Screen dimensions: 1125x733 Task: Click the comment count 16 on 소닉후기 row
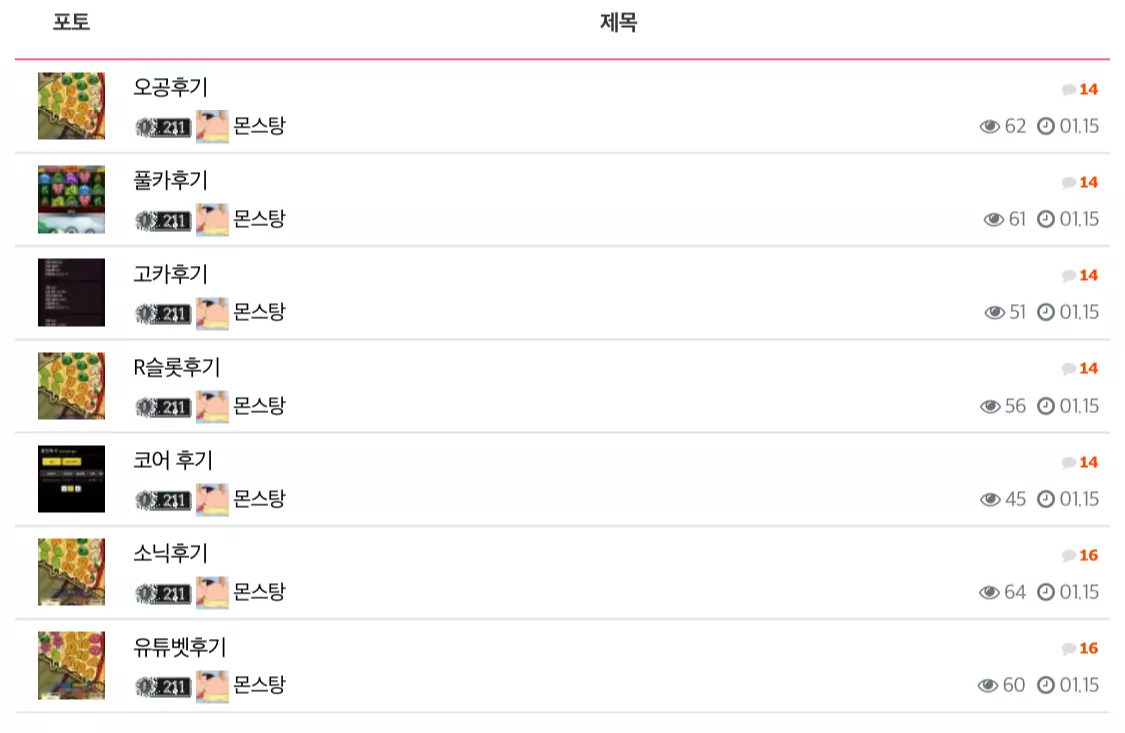click(x=1088, y=555)
